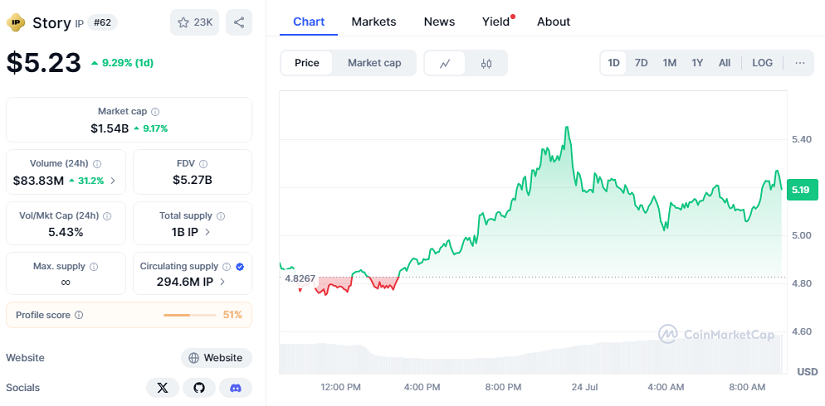Open the GitHub social link
825x406 pixels.
click(199, 388)
